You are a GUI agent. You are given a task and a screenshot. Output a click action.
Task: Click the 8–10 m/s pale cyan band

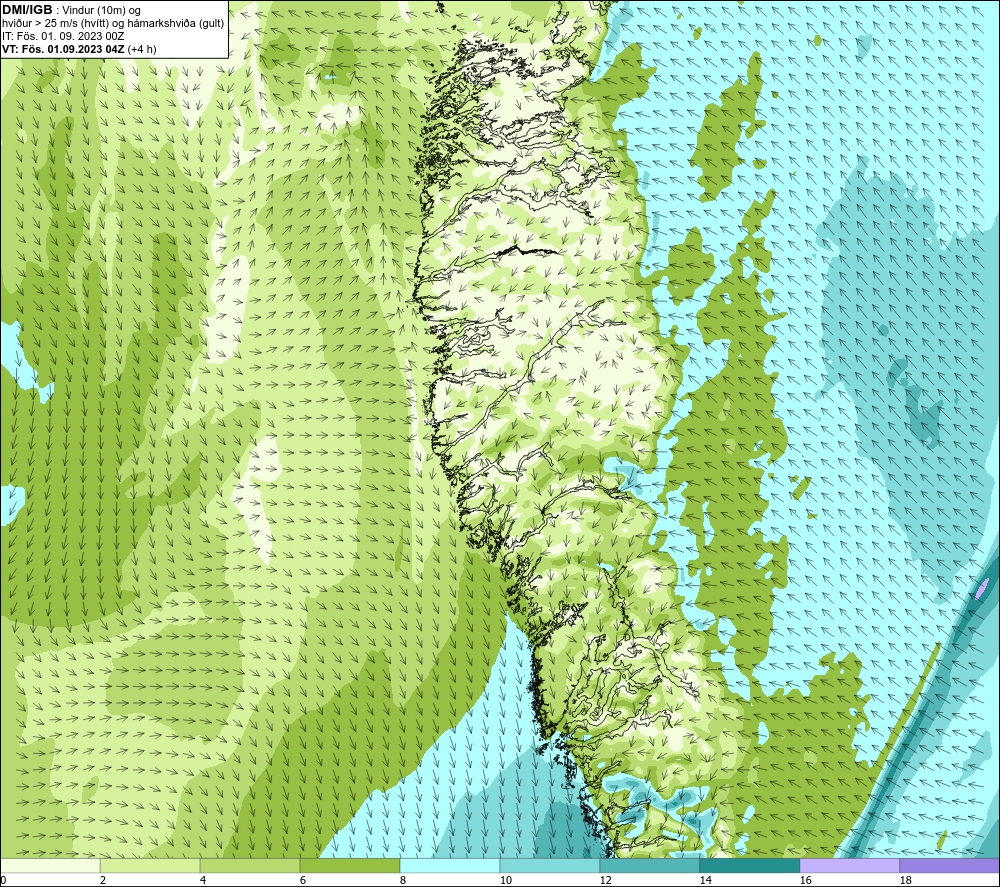(x=450, y=865)
